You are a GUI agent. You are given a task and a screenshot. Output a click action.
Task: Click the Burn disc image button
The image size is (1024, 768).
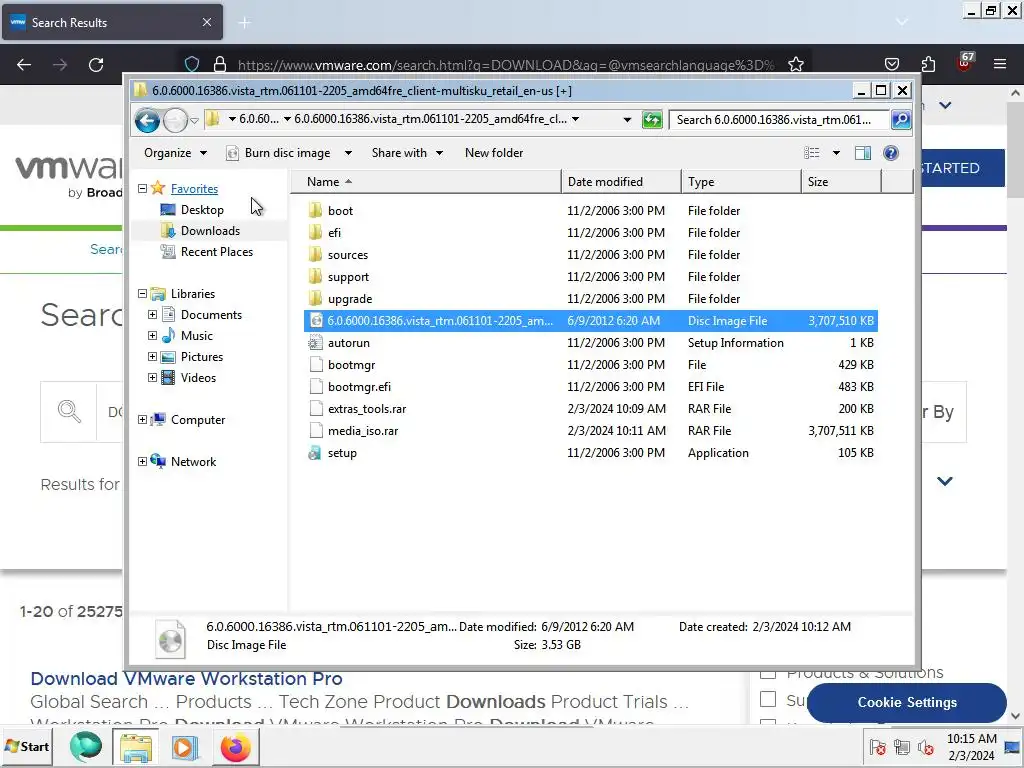pos(279,153)
